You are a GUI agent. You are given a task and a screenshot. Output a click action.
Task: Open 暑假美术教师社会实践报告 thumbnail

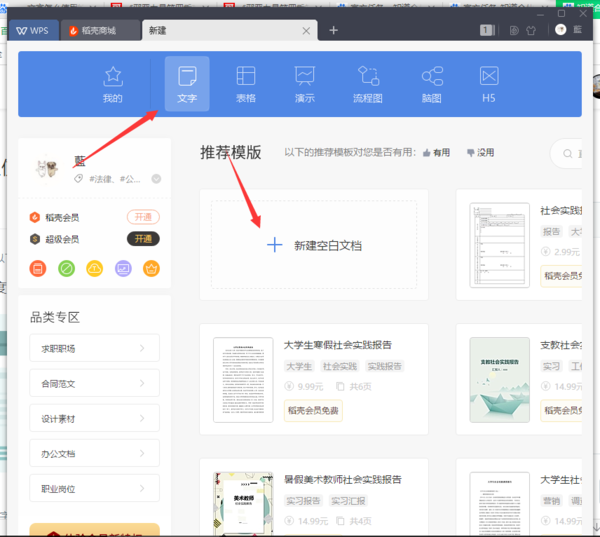pos(243,503)
